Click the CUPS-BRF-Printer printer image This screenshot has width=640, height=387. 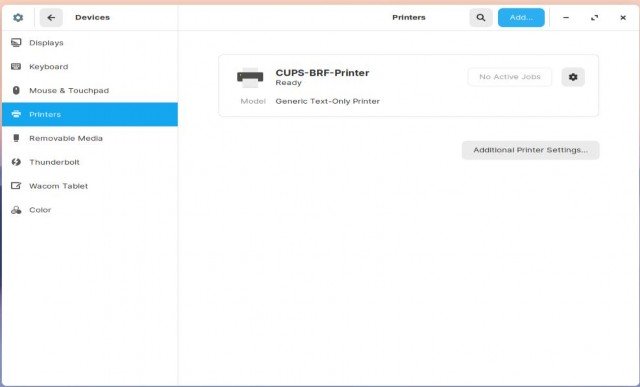click(250, 77)
